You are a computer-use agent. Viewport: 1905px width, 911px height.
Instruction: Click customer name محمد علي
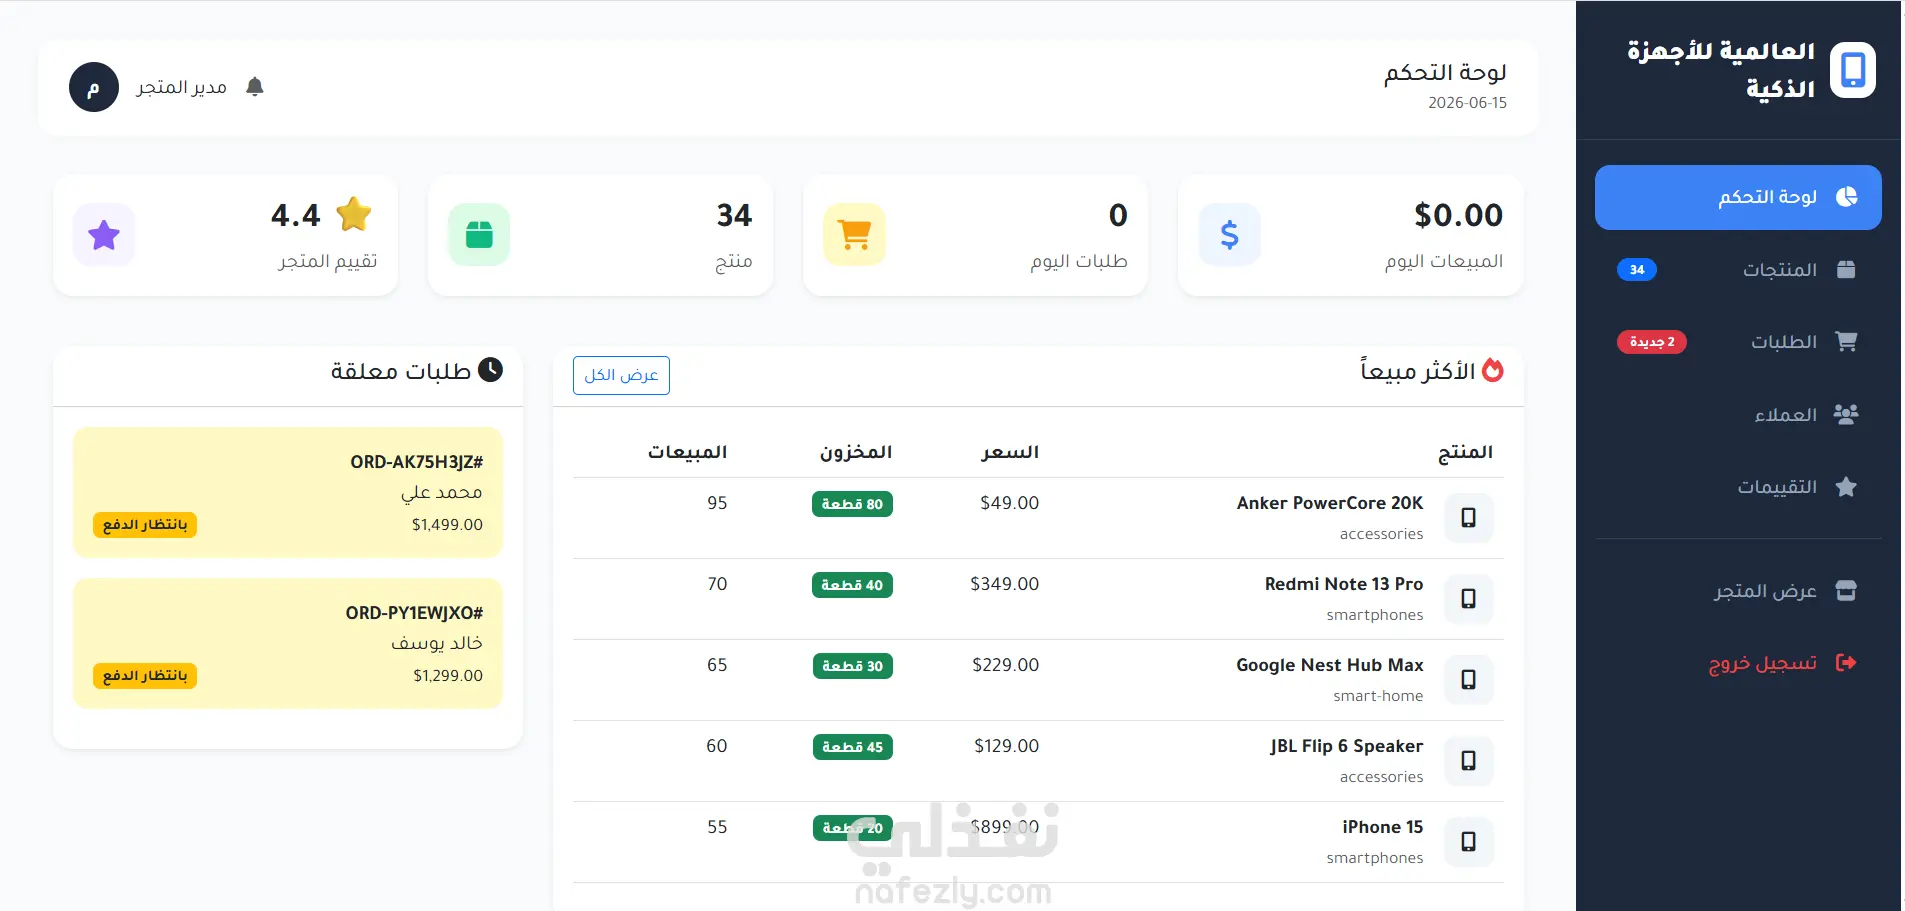pyautogui.click(x=442, y=492)
